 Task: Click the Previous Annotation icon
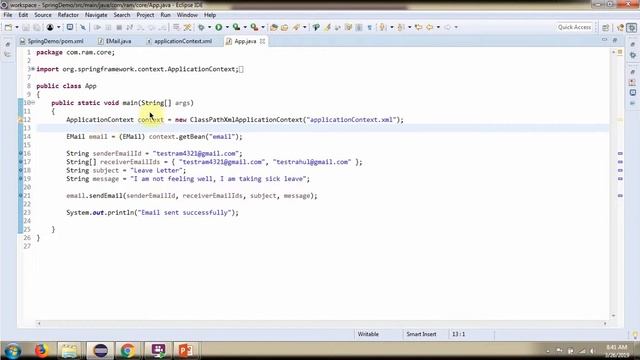point(401,27)
